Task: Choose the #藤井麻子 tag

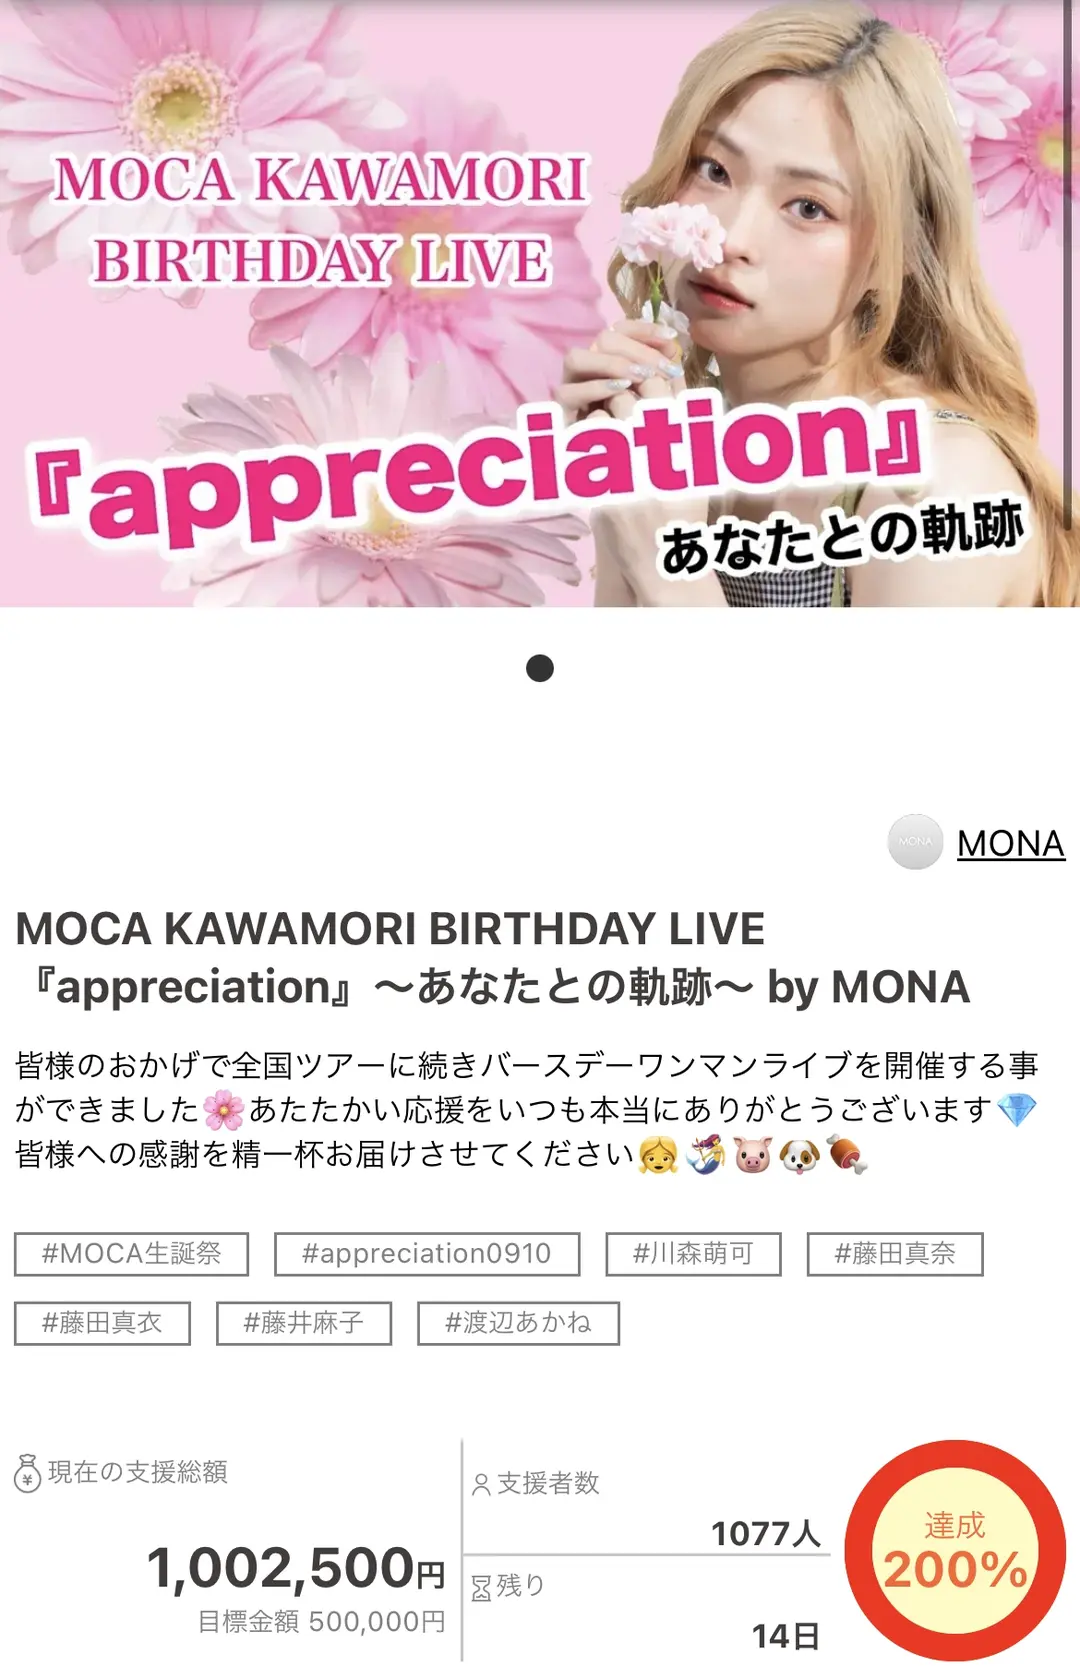Action: point(304,1323)
